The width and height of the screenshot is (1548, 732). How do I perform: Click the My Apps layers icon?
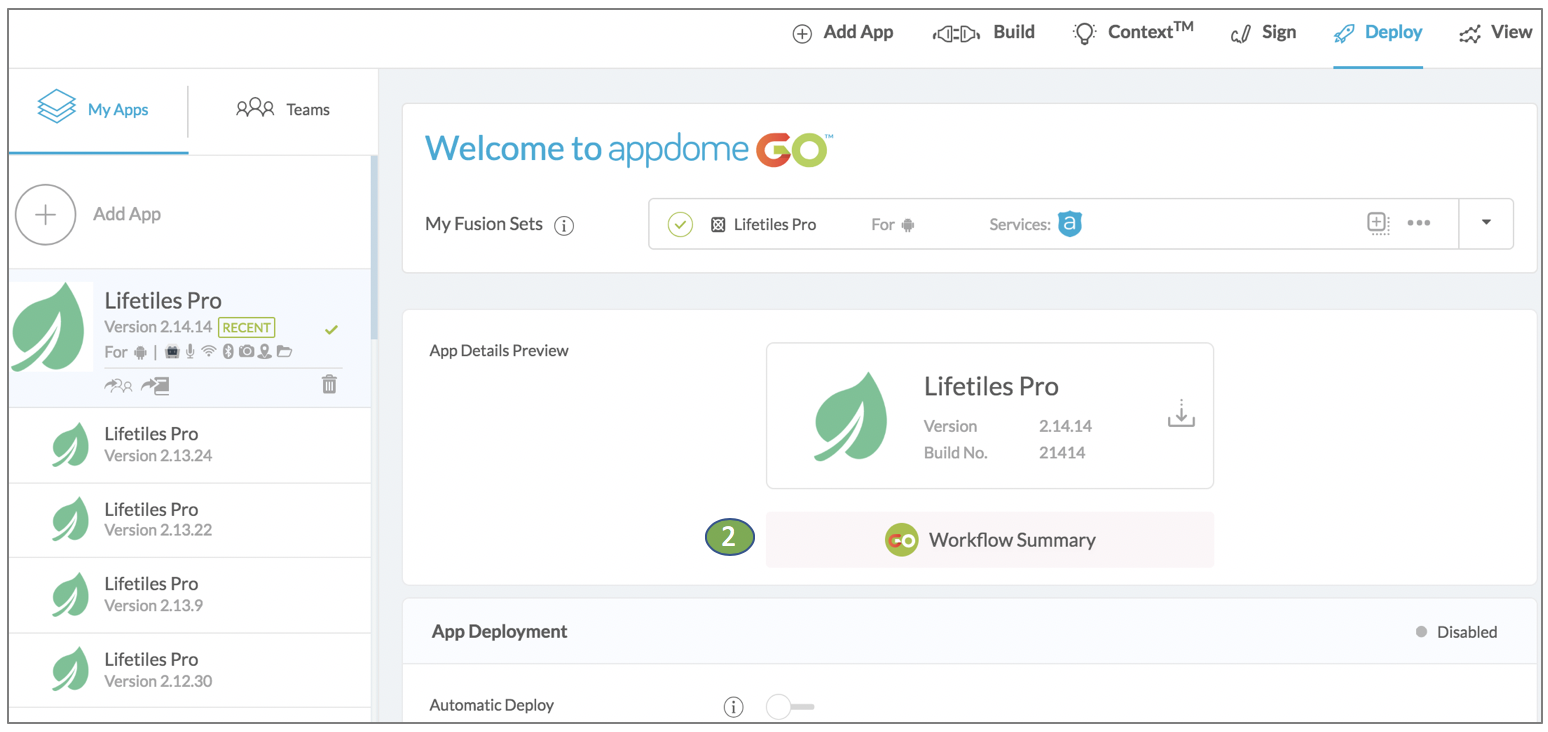pyautogui.click(x=56, y=107)
